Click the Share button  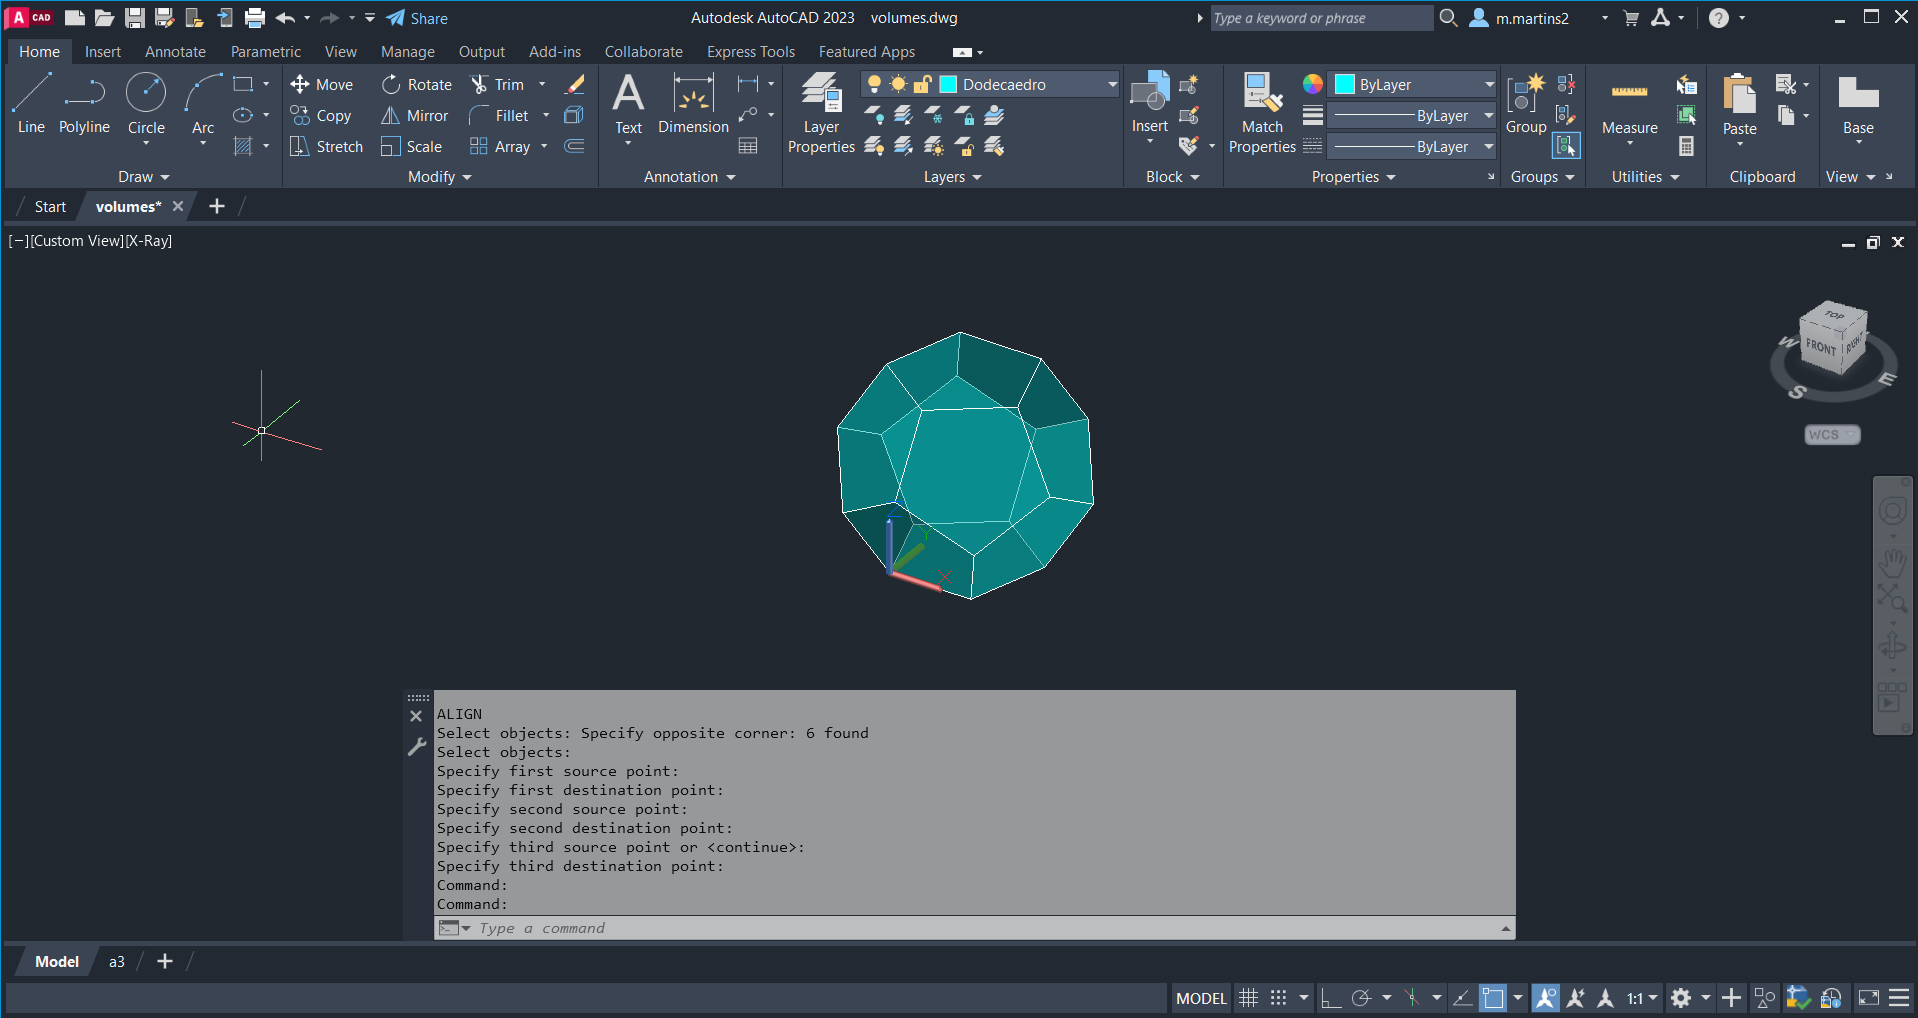pos(417,18)
